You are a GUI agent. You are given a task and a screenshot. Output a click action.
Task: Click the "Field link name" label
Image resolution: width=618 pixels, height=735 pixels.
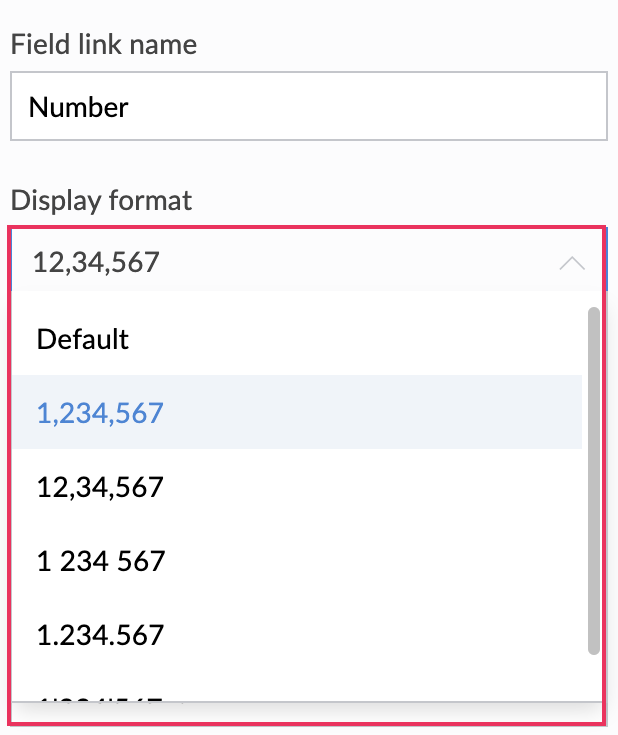pyautogui.click(x=103, y=45)
